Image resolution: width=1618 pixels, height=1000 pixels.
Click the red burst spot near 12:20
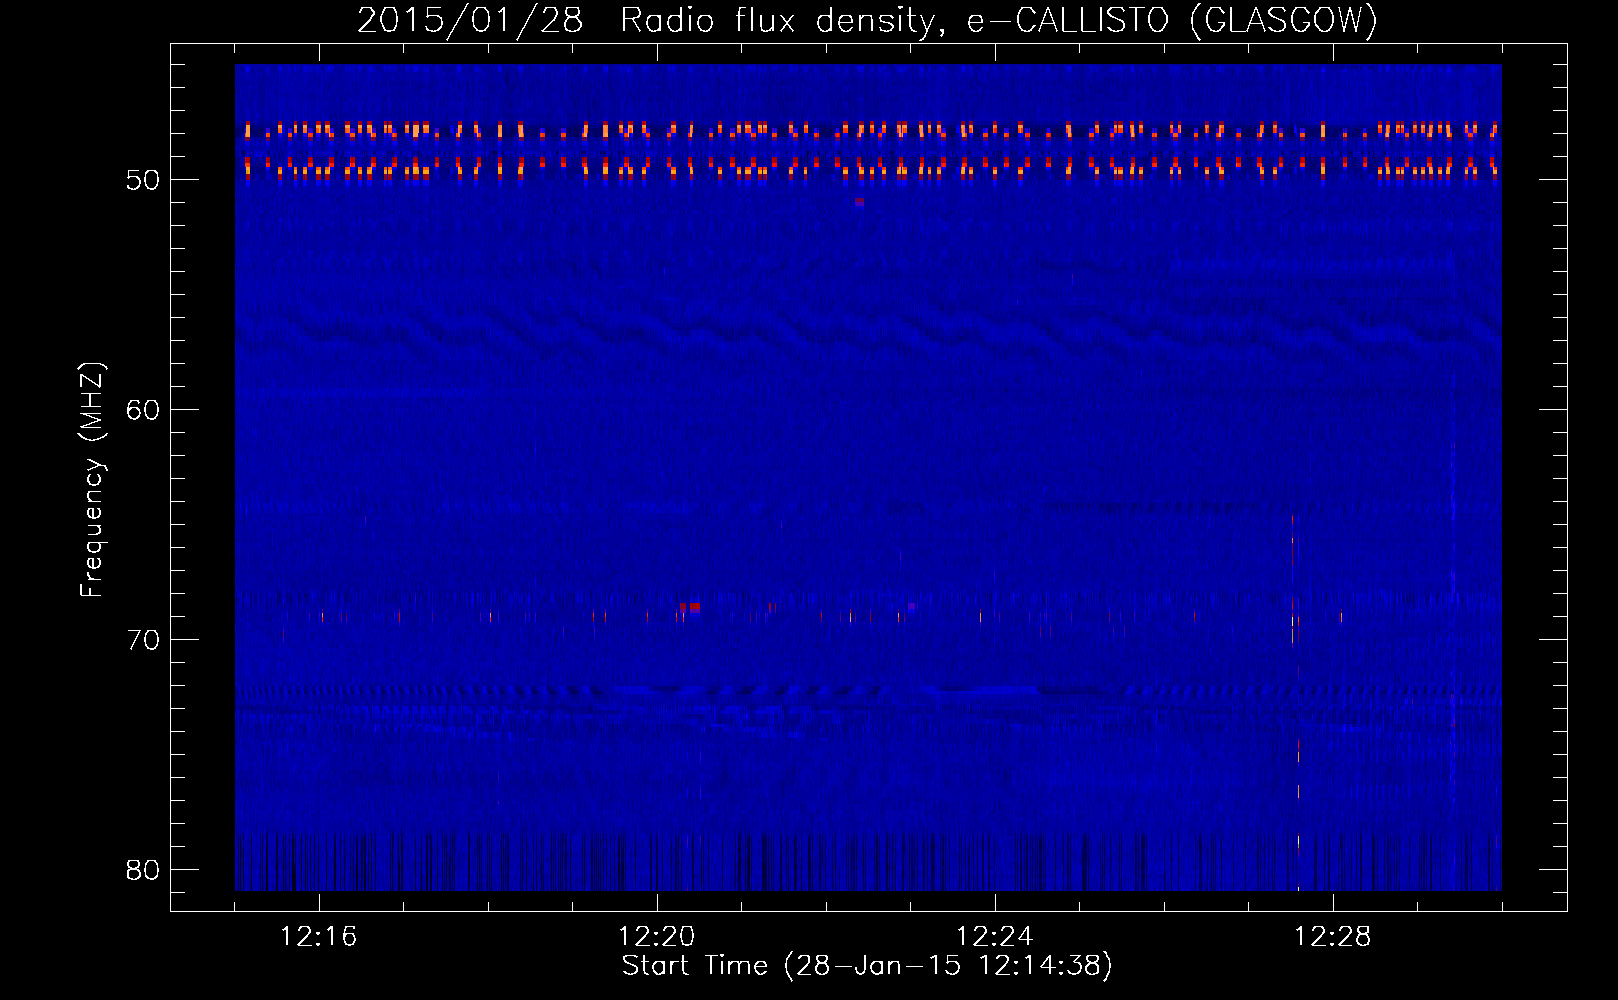pos(690,607)
